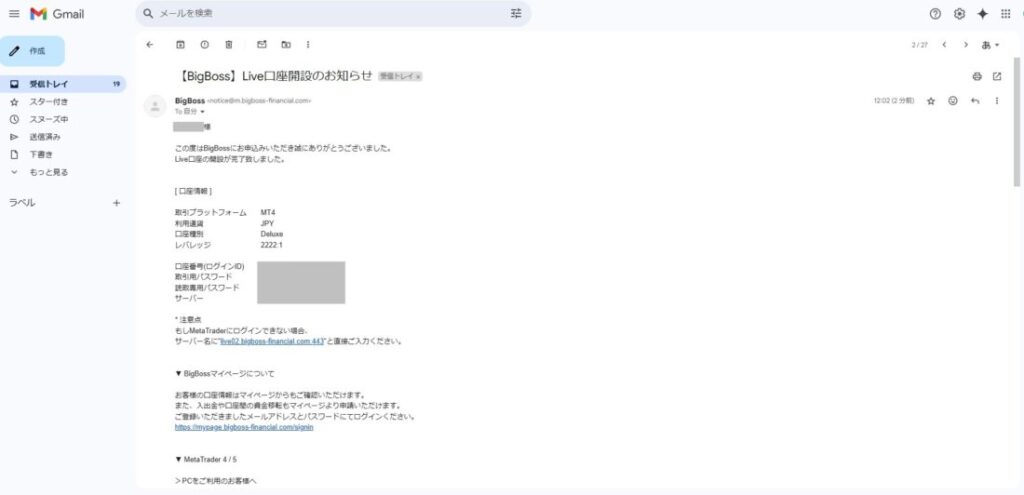
Task: Go to the 受信トレイ folder
Action: click(47, 84)
